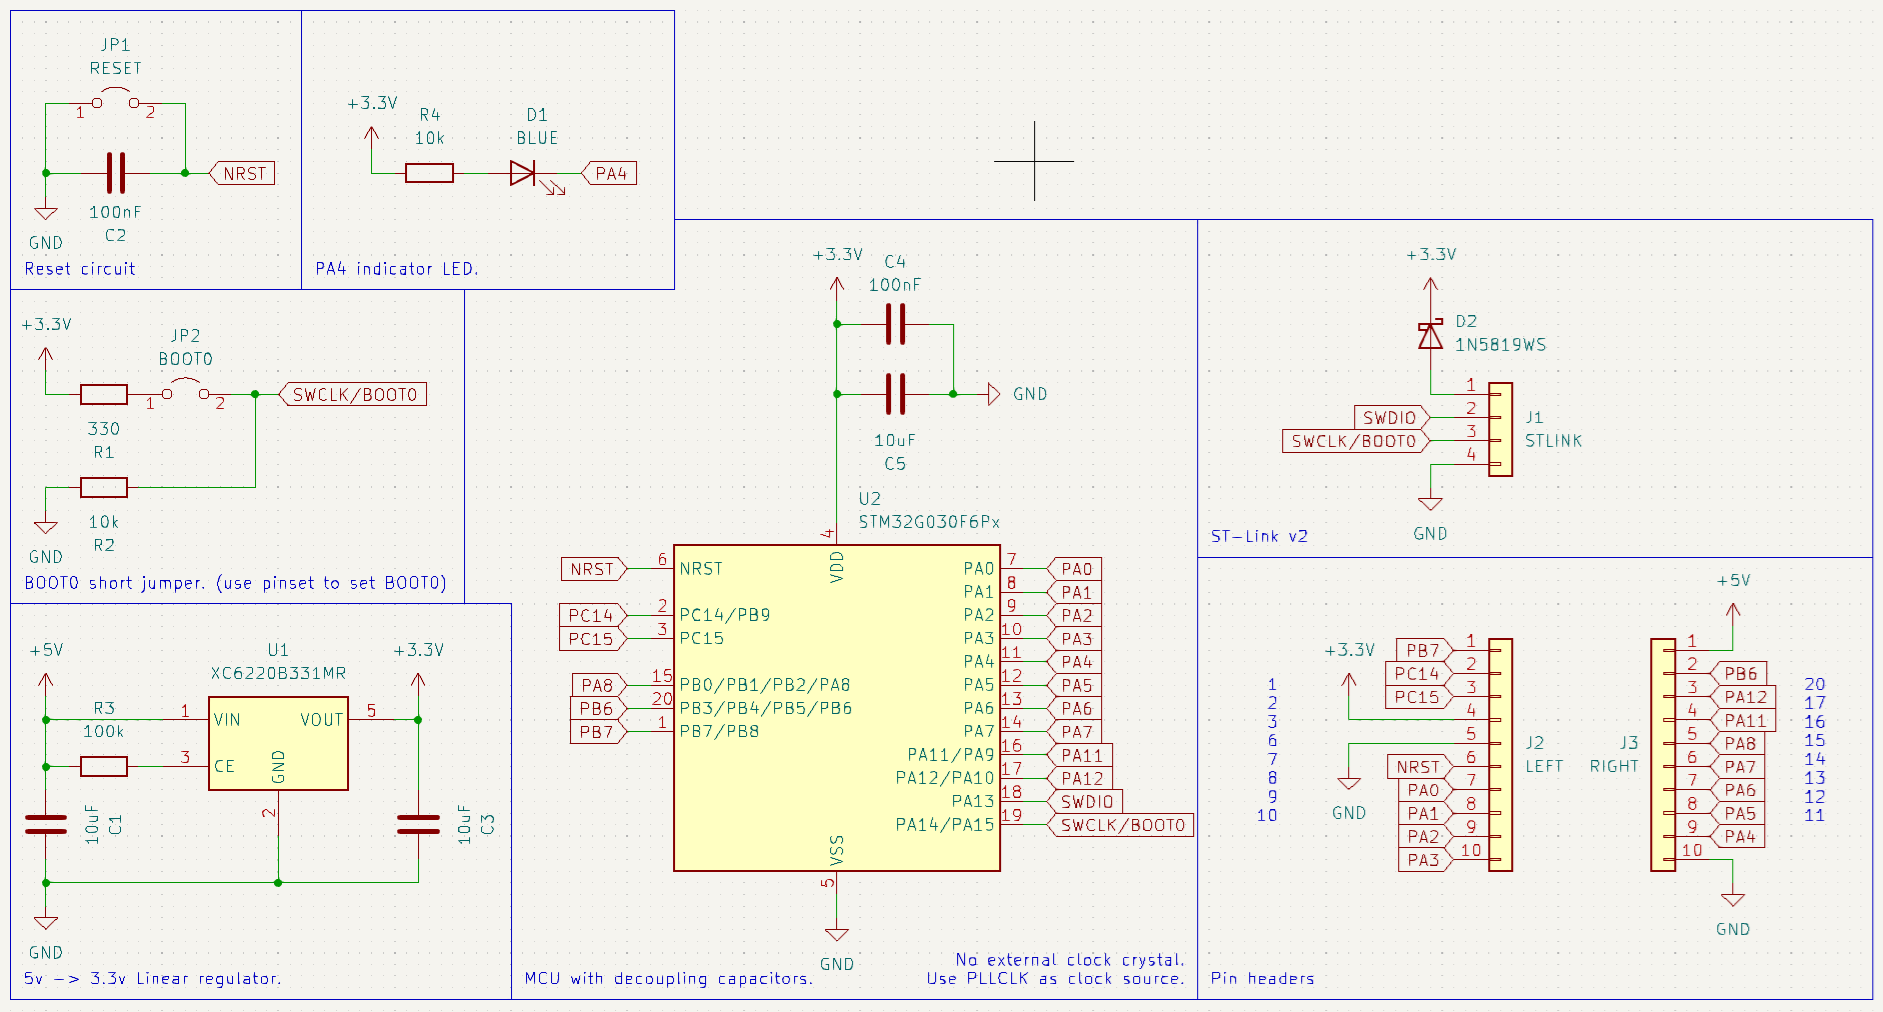Click the PA11 label right of U2
This screenshot has height=1012, width=1883.
[x=1080, y=755]
